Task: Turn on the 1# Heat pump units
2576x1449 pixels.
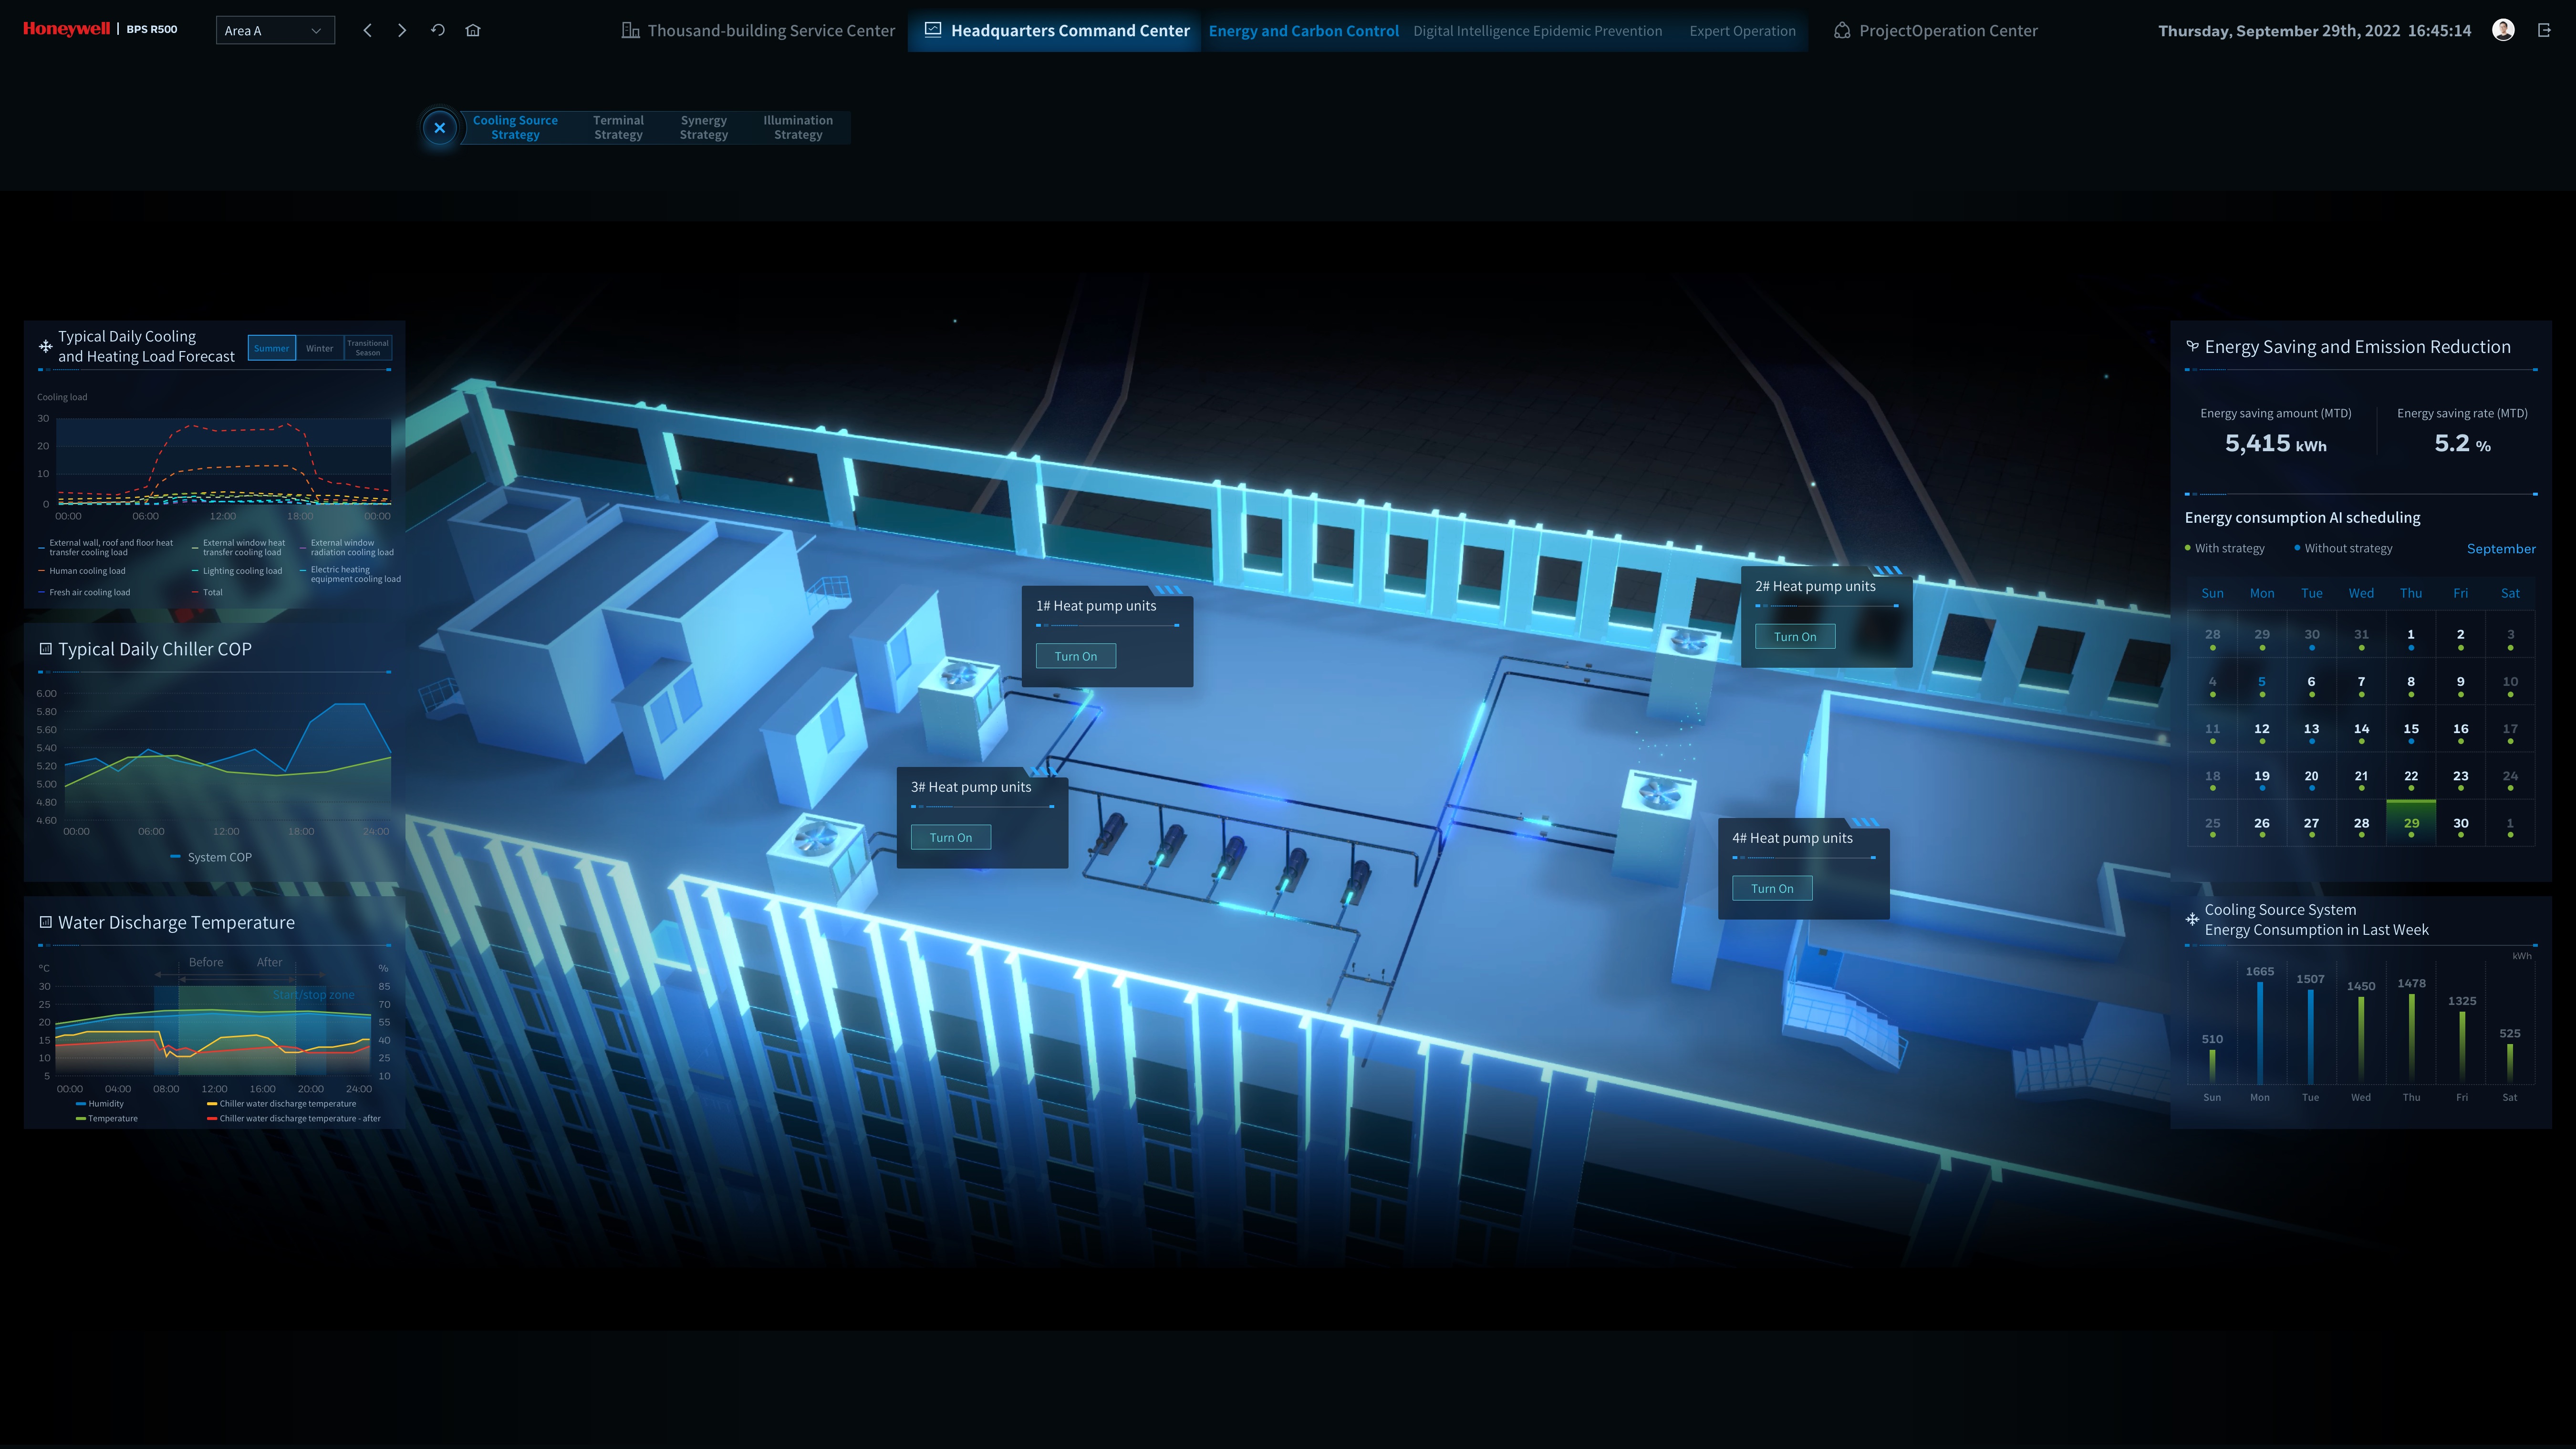Action: coord(1076,656)
